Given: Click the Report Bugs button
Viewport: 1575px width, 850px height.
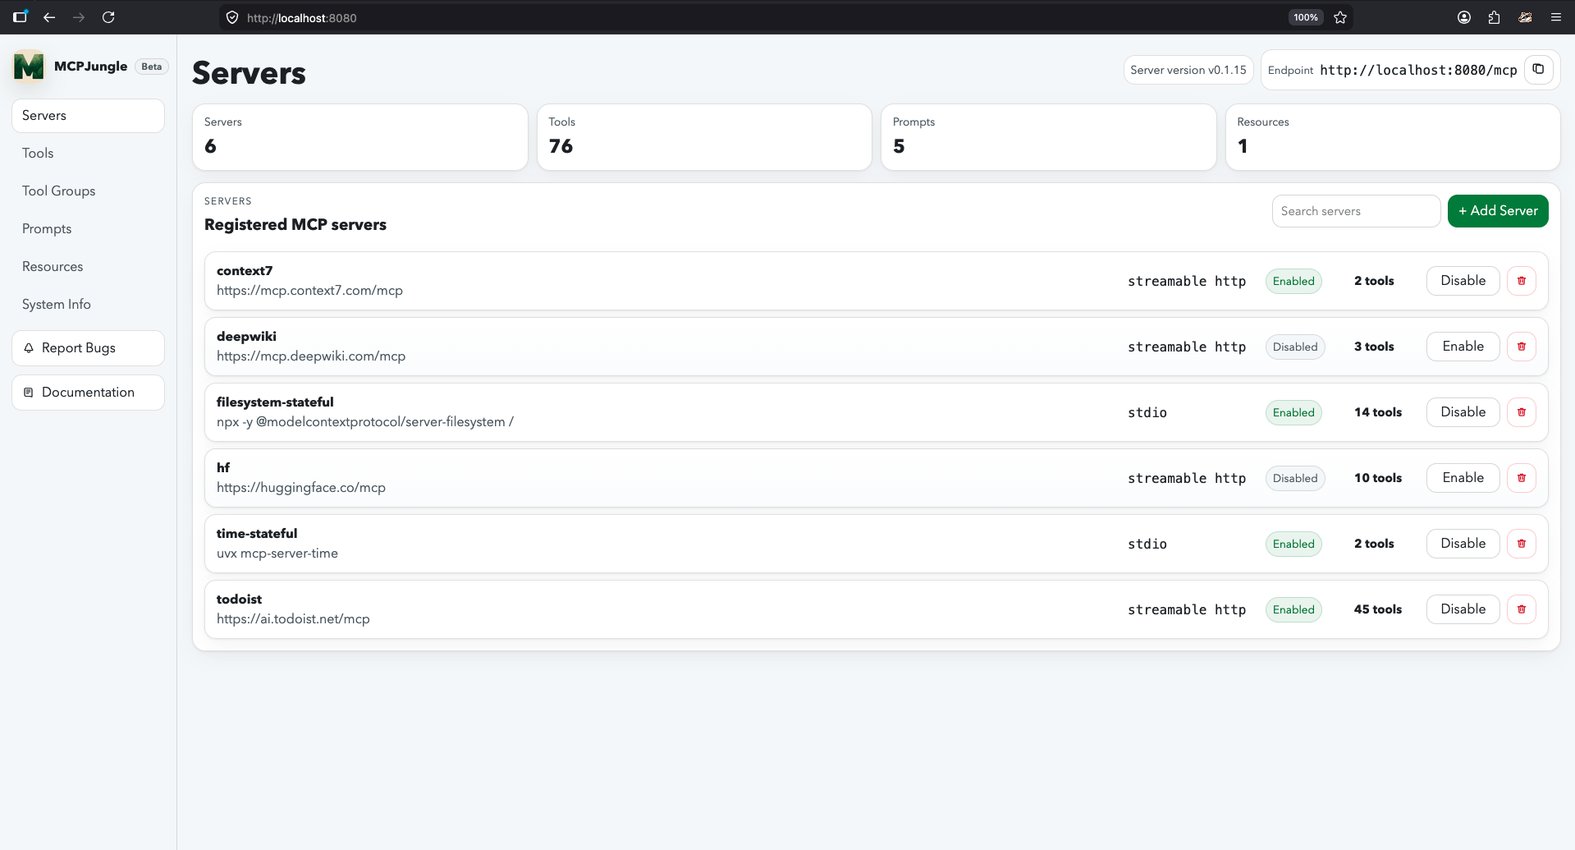Looking at the screenshot, I should tap(88, 348).
